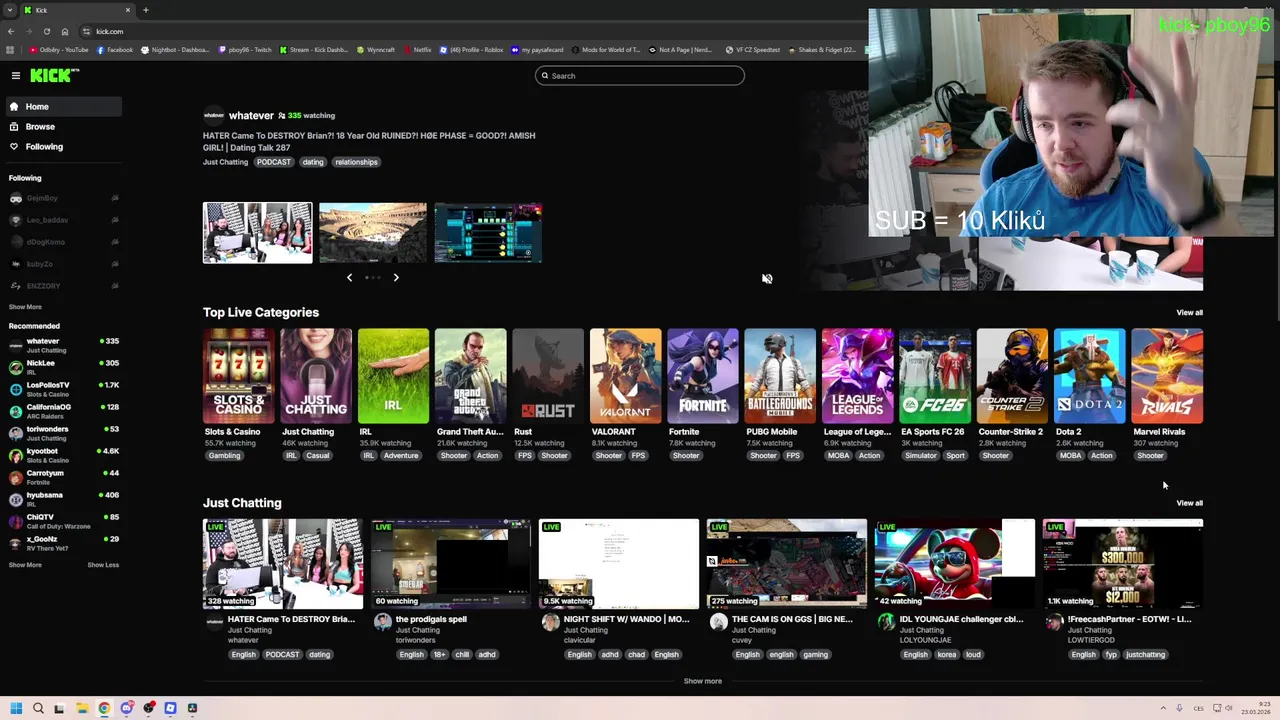Open the Dota 2 category cover
The image size is (1280, 720).
pyautogui.click(x=1090, y=376)
